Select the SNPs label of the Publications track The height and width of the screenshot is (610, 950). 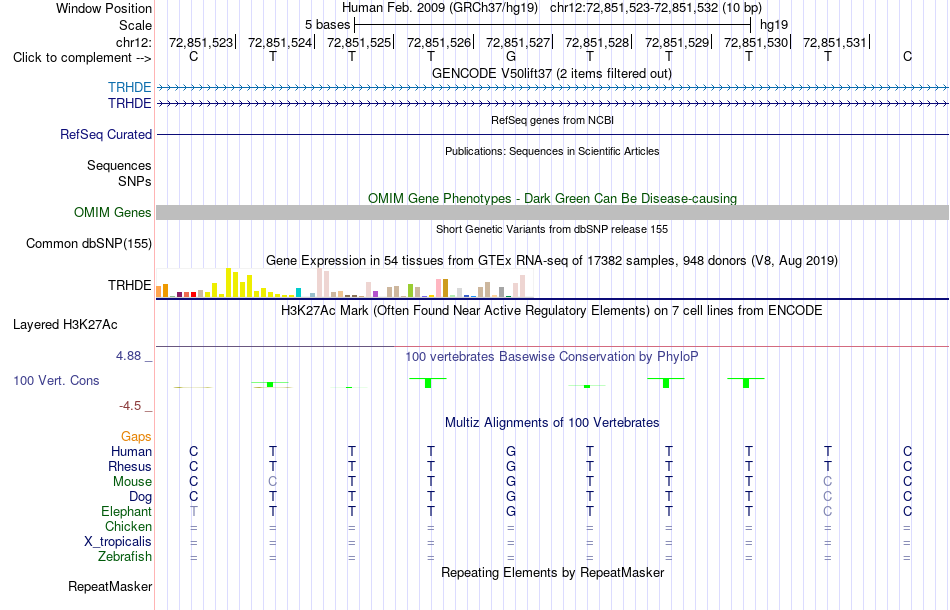[135, 181]
